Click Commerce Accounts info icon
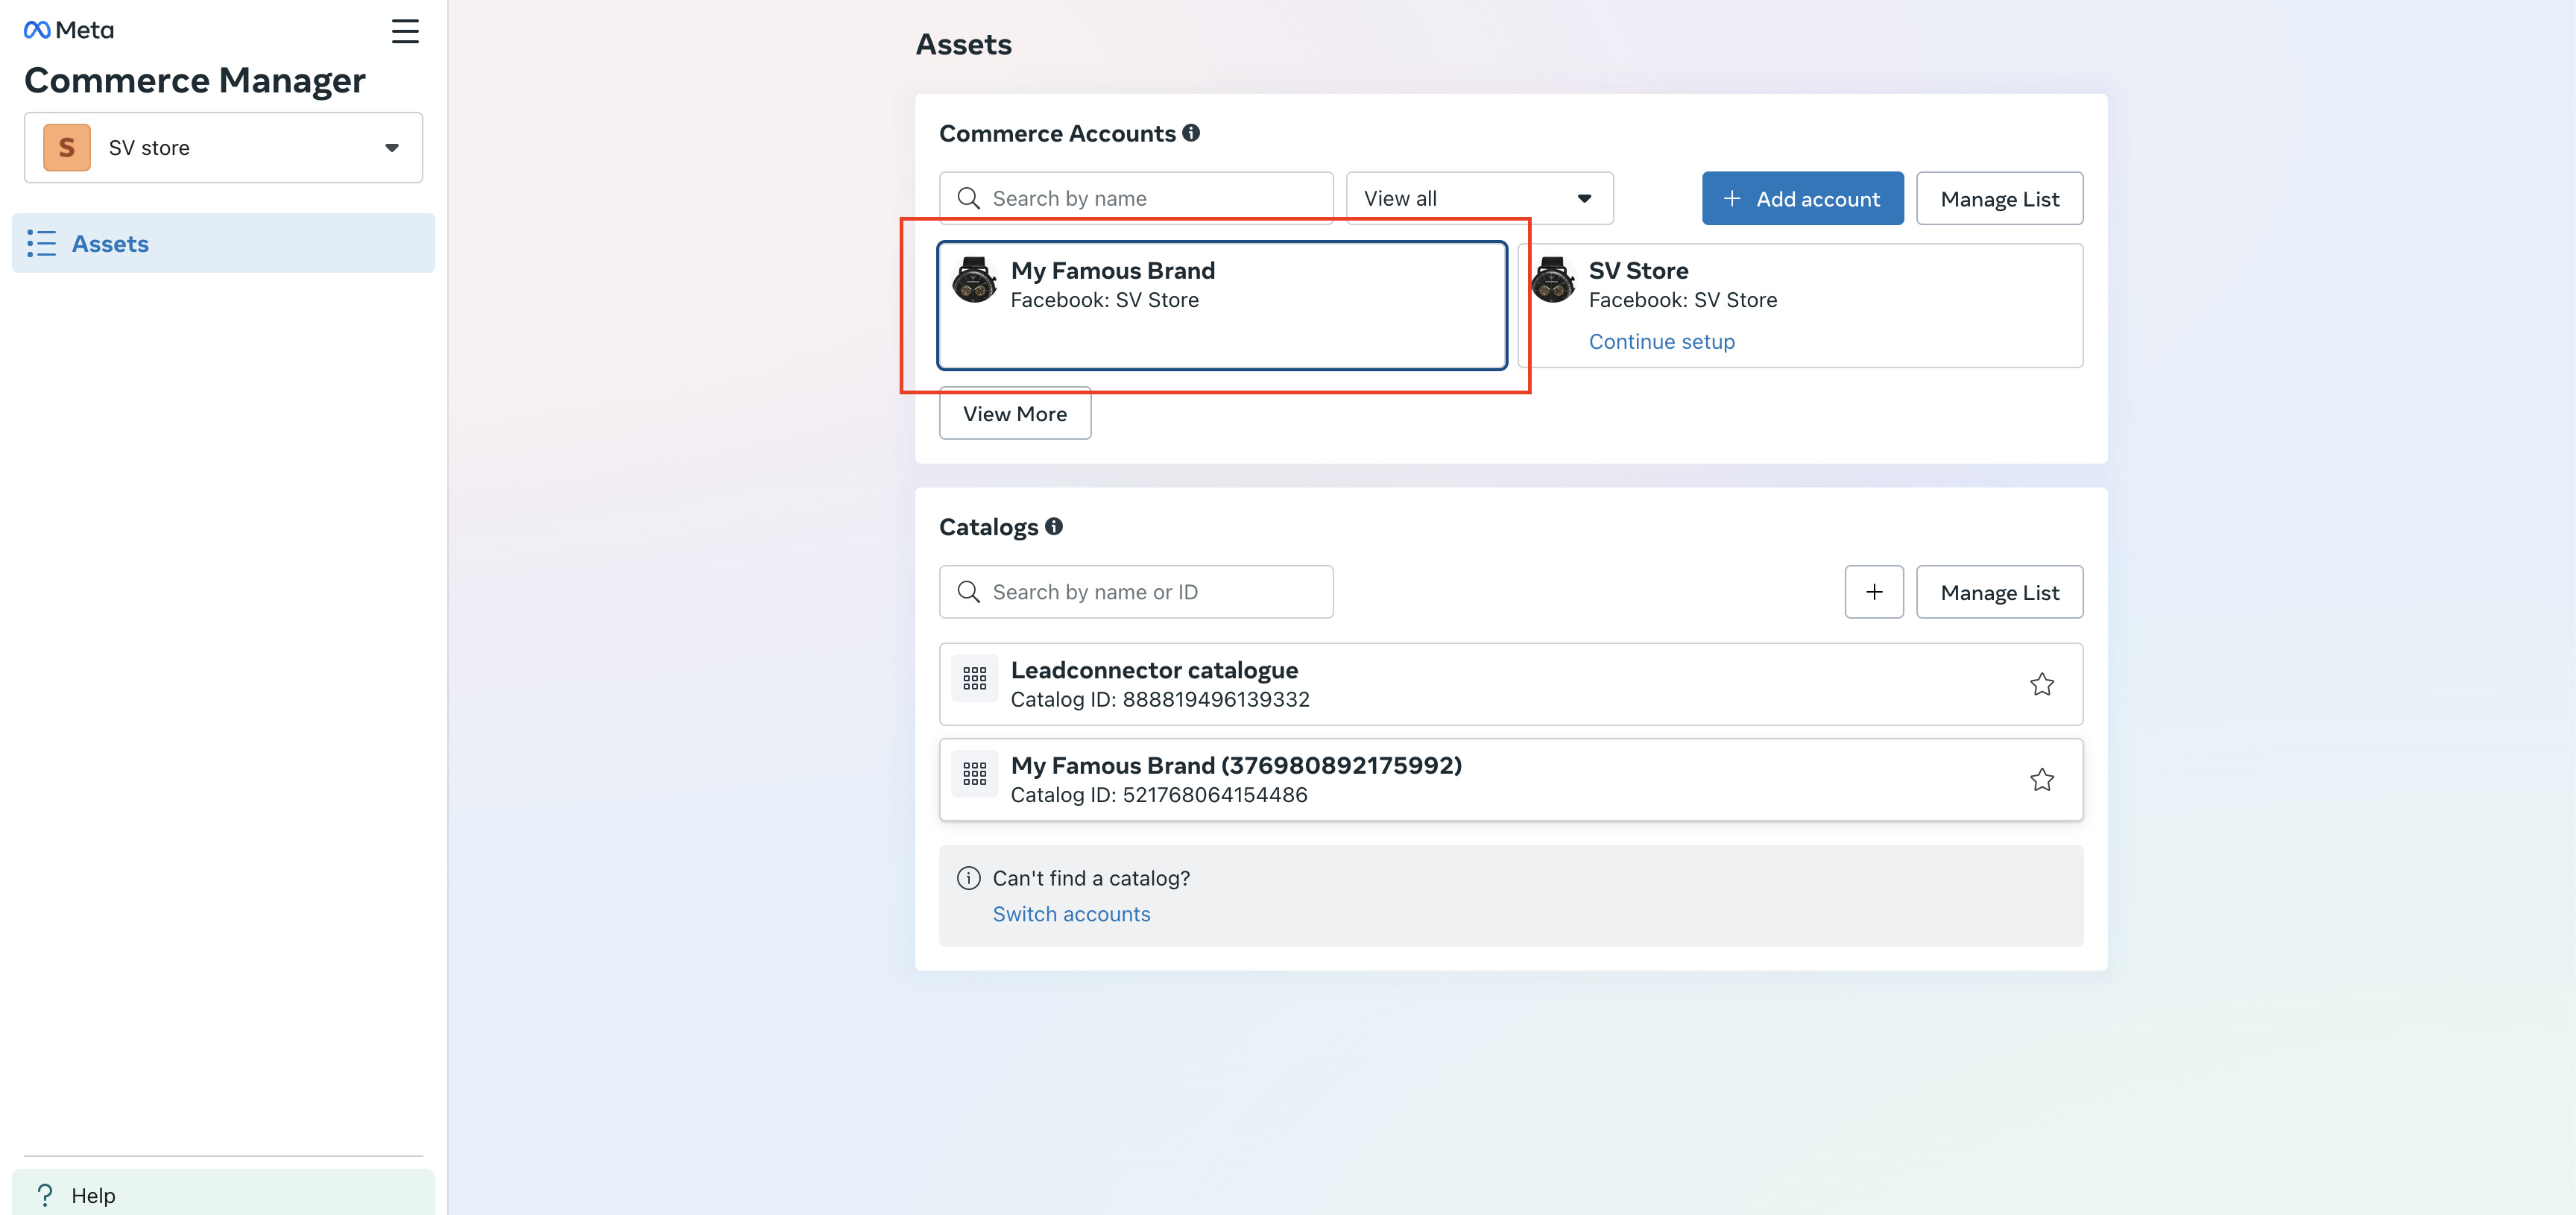Screen dimensions: 2576x1215 [1190, 133]
